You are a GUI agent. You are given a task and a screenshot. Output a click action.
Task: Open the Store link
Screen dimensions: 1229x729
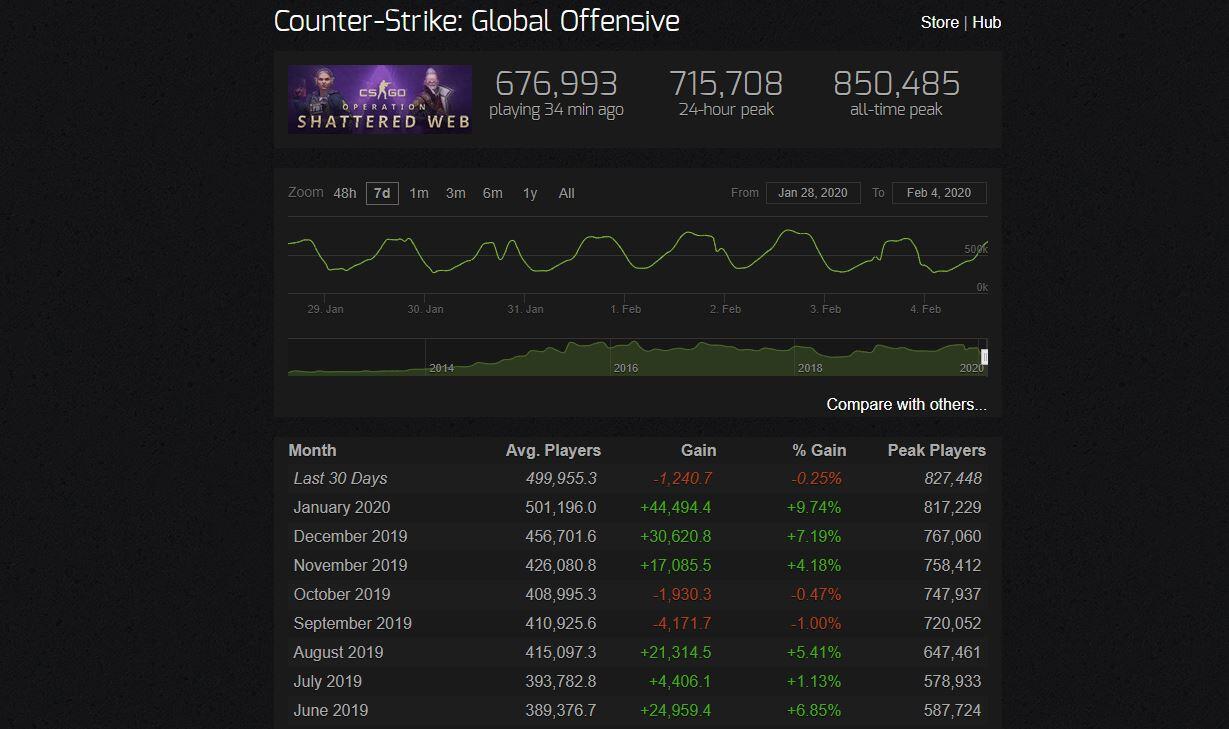[939, 22]
